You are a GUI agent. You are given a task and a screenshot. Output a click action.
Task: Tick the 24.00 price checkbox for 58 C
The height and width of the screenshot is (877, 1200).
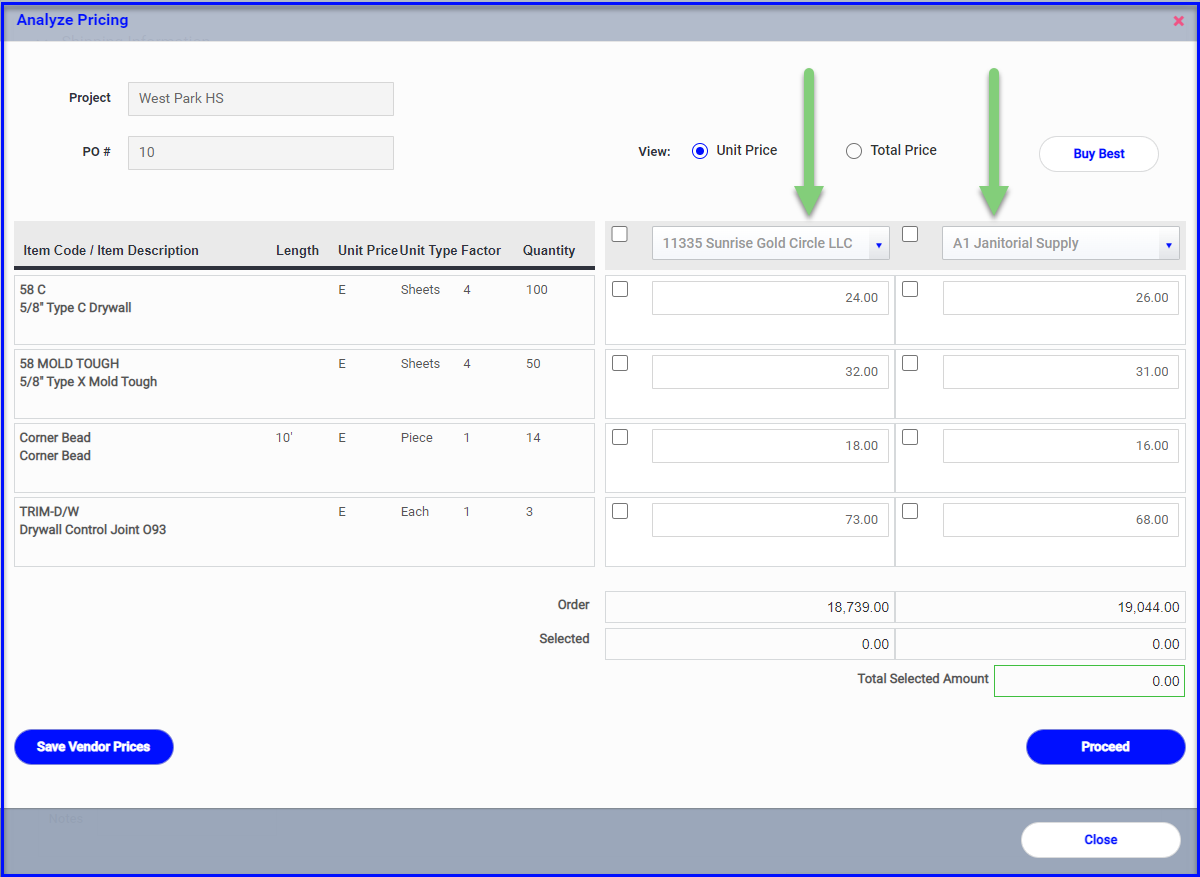[620, 289]
